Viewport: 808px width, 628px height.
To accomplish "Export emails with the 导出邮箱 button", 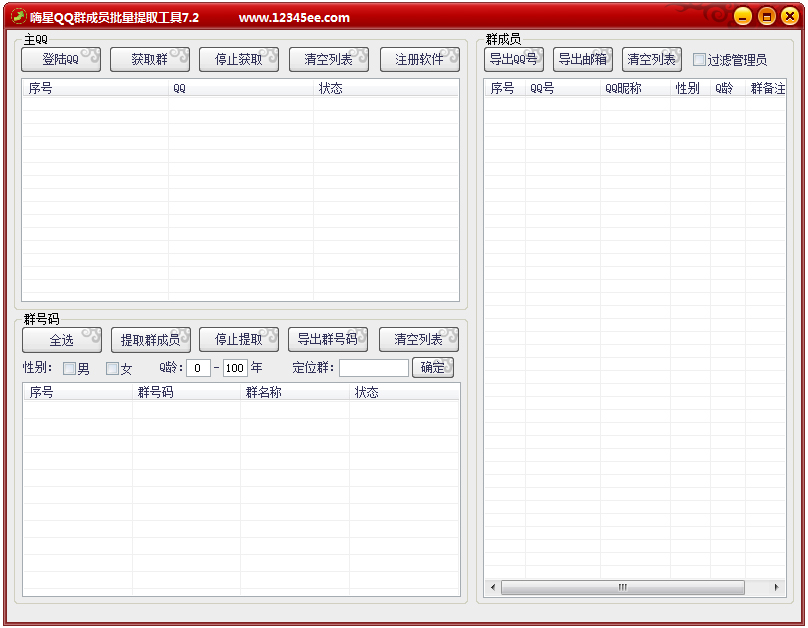I will pos(582,60).
